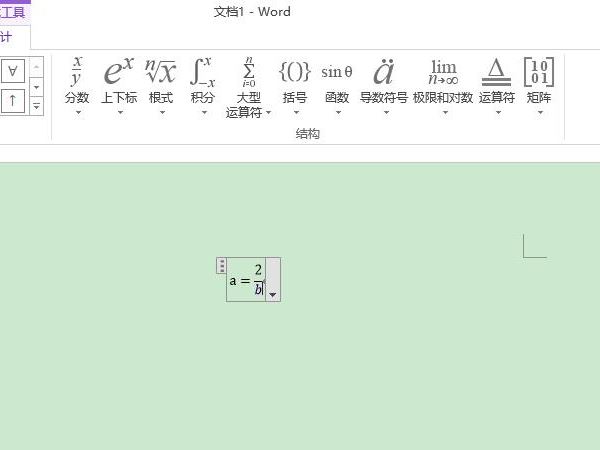The image size is (600, 450).
Task: Expand the 函数 dropdown arrow
Action: [338, 112]
